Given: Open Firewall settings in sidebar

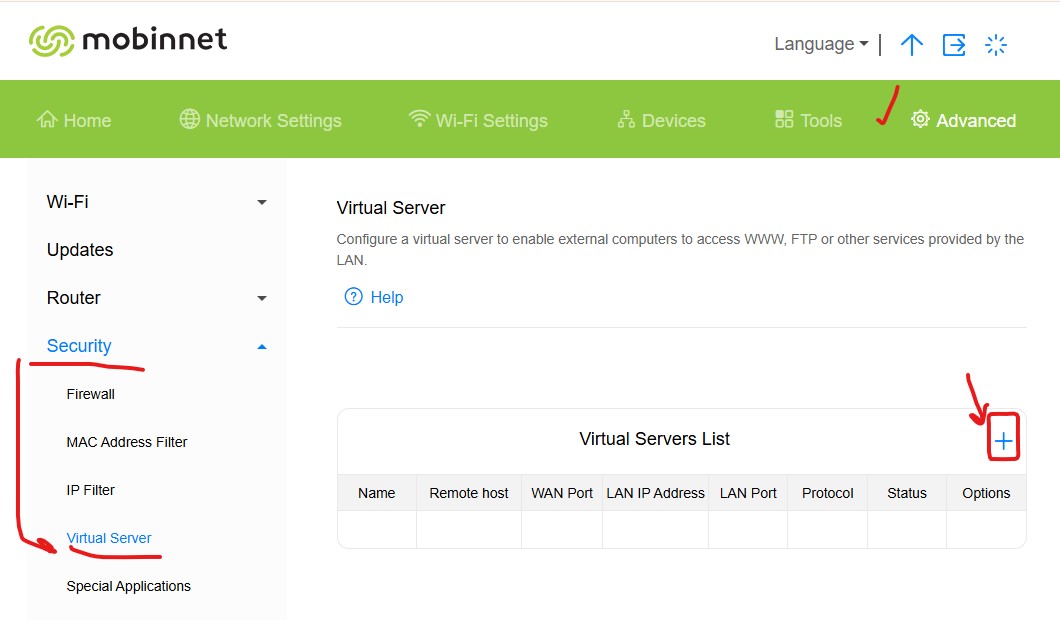Looking at the screenshot, I should [91, 394].
